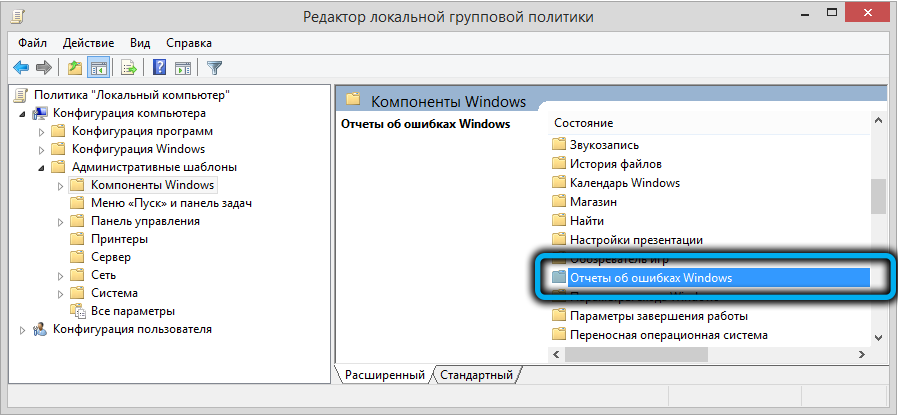This screenshot has width=898, height=415.
Task: Click the Filter funnel toolbar icon
Action: [x=214, y=68]
